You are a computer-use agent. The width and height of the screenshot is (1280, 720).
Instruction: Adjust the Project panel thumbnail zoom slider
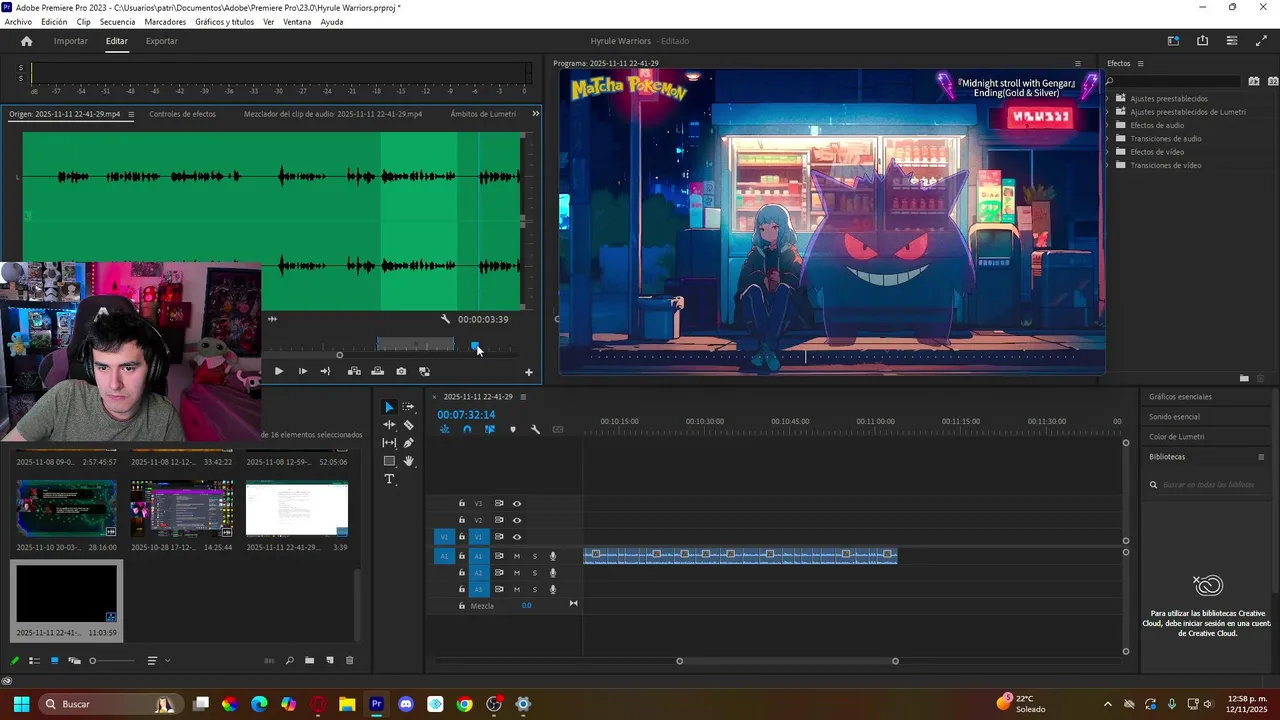point(111,661)
